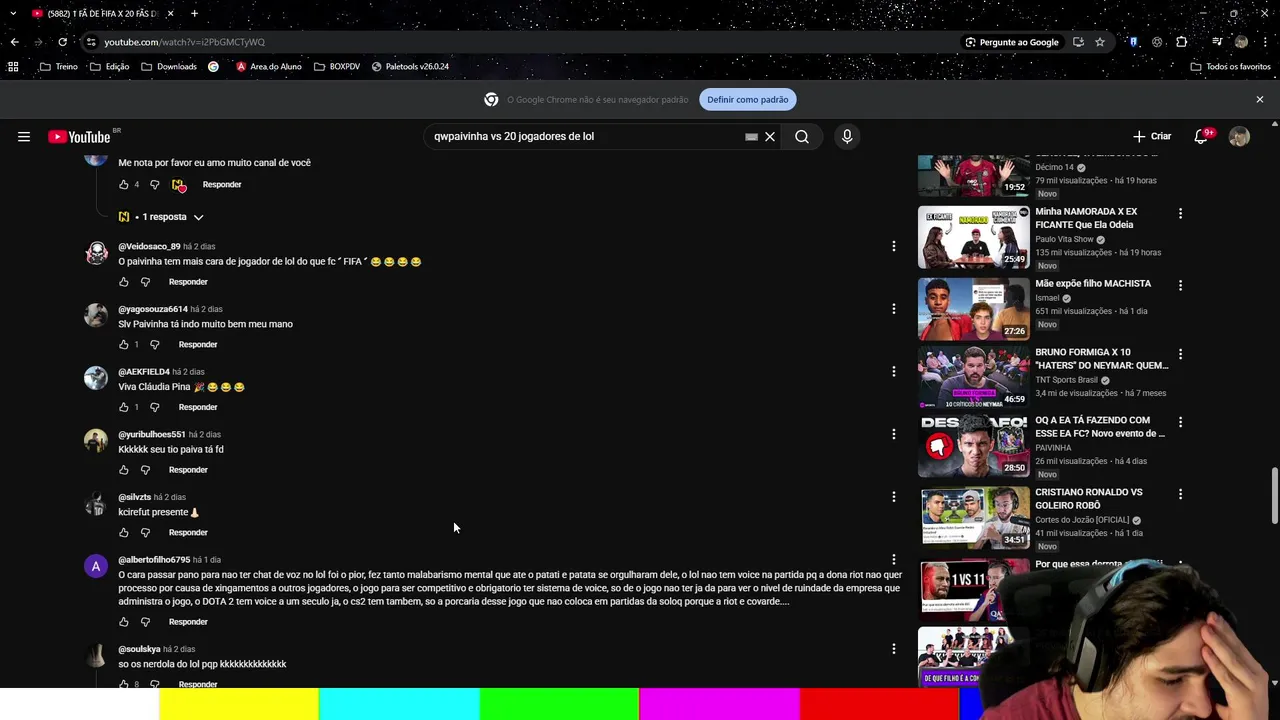This screenshot has width=1280, height=720.
Task: Open Mãe expõe filho MACHISTA thumbnail
Action: pos(973,309)
